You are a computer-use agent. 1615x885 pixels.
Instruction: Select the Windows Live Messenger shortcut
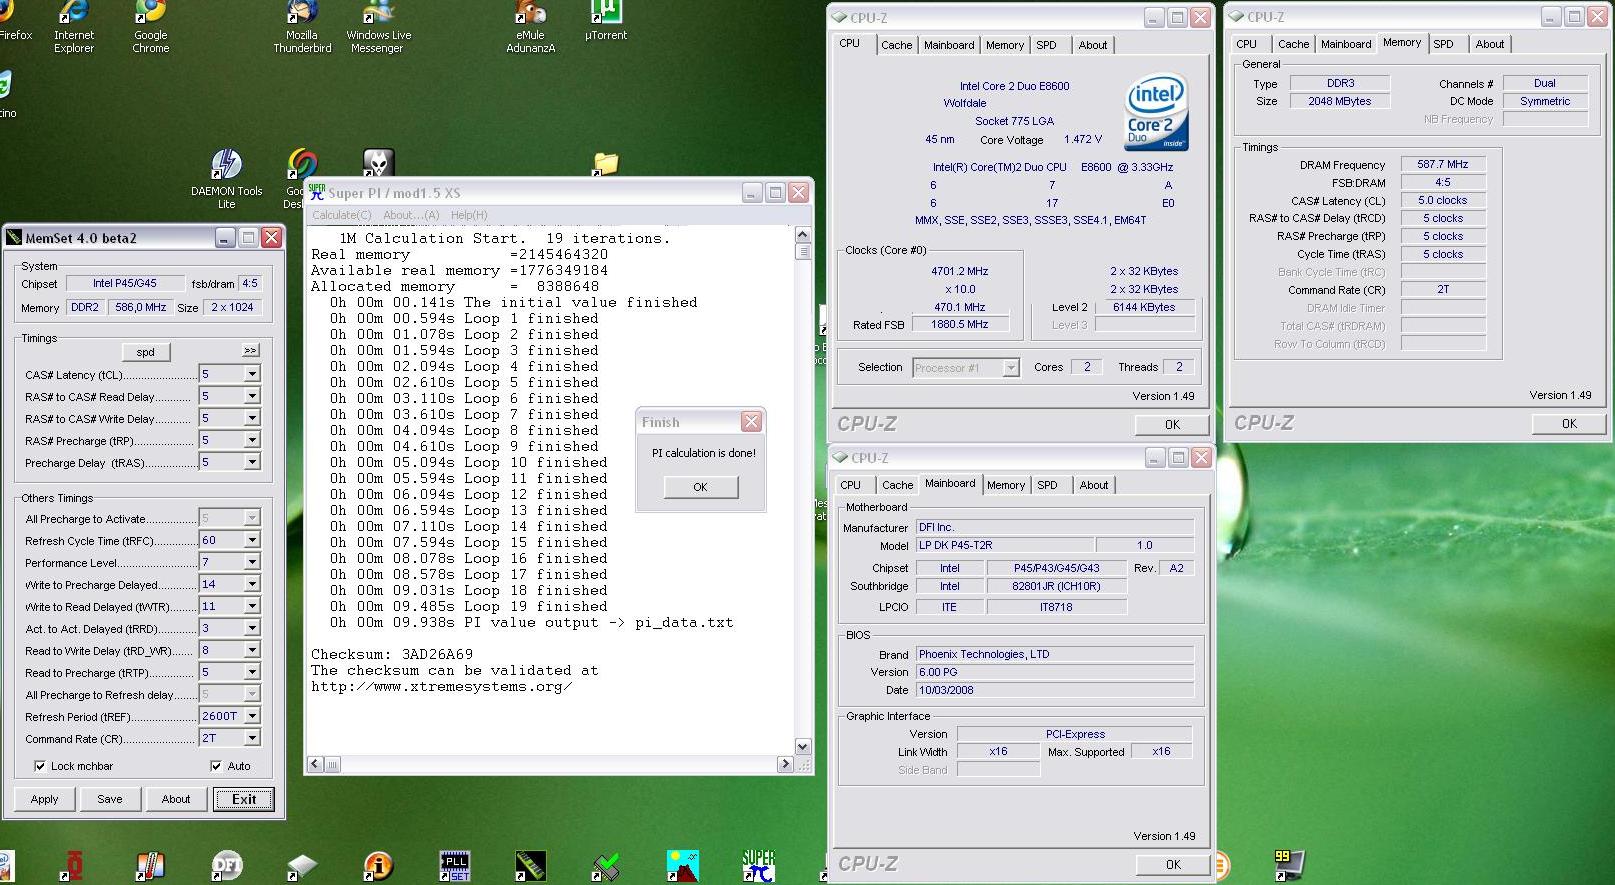click(378, 27)
